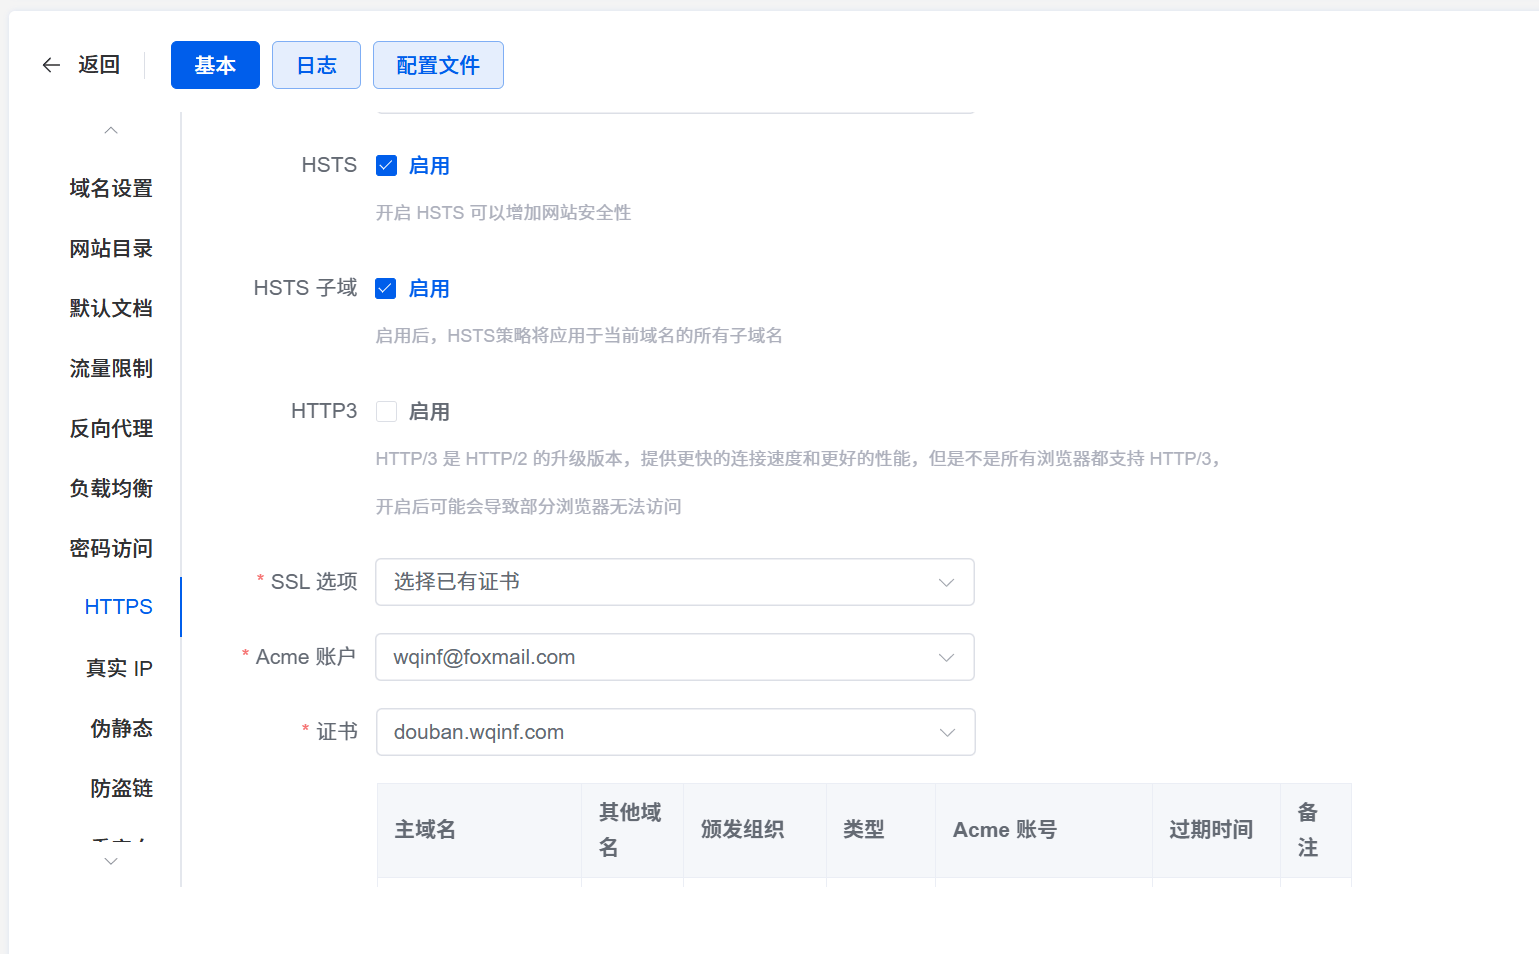Click the 过期时间 column header
Viewport: 1539px width, 954px height.
click(1211, 830)
